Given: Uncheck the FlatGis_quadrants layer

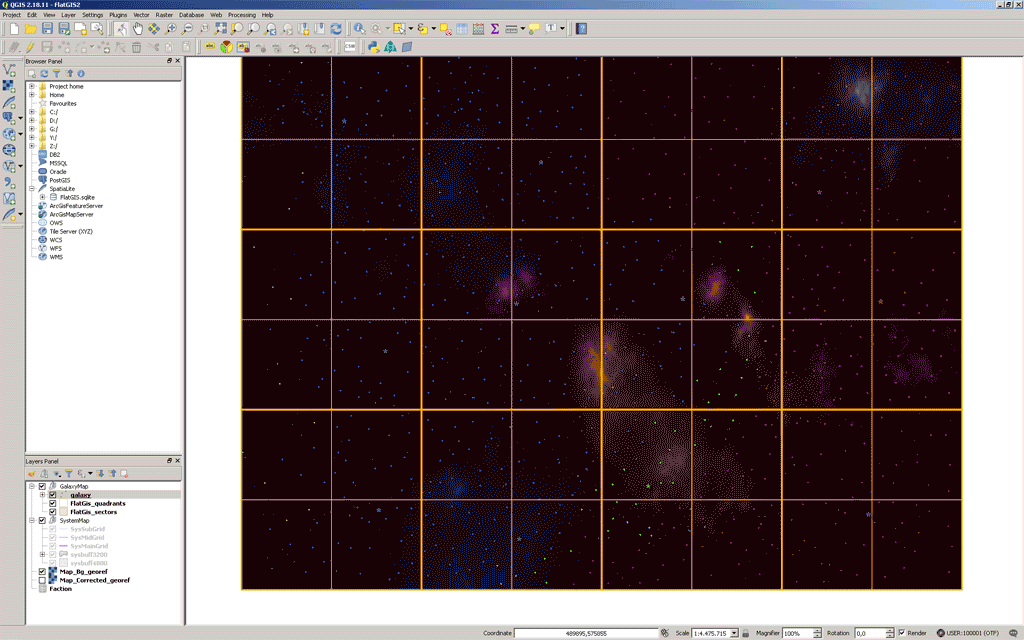Looking at the screenshot, I should [x=53, y=503].
